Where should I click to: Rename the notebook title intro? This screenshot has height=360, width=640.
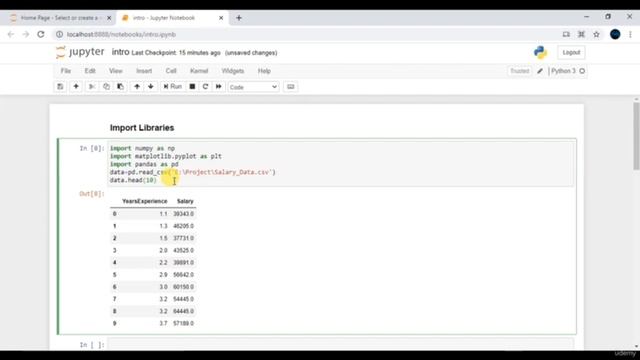tap(120, 52)
